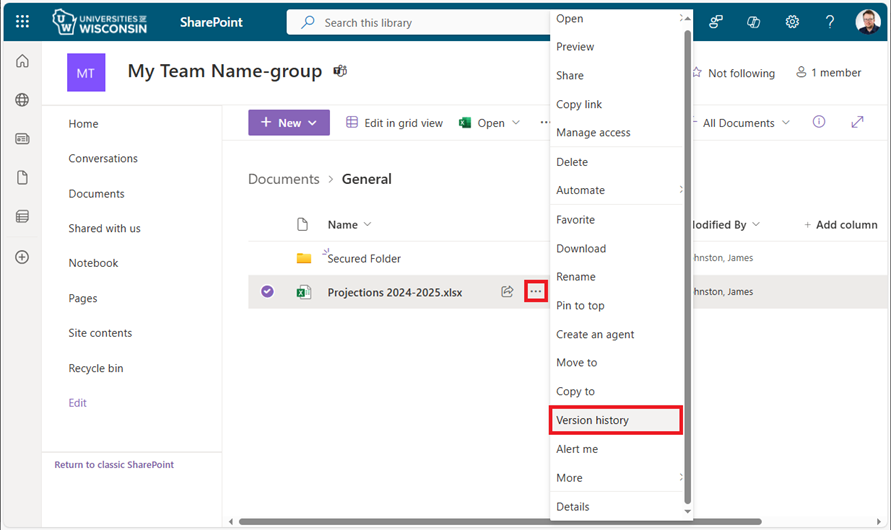Click Add column header button
Screen dimensions: 891x530
point(840,225)
